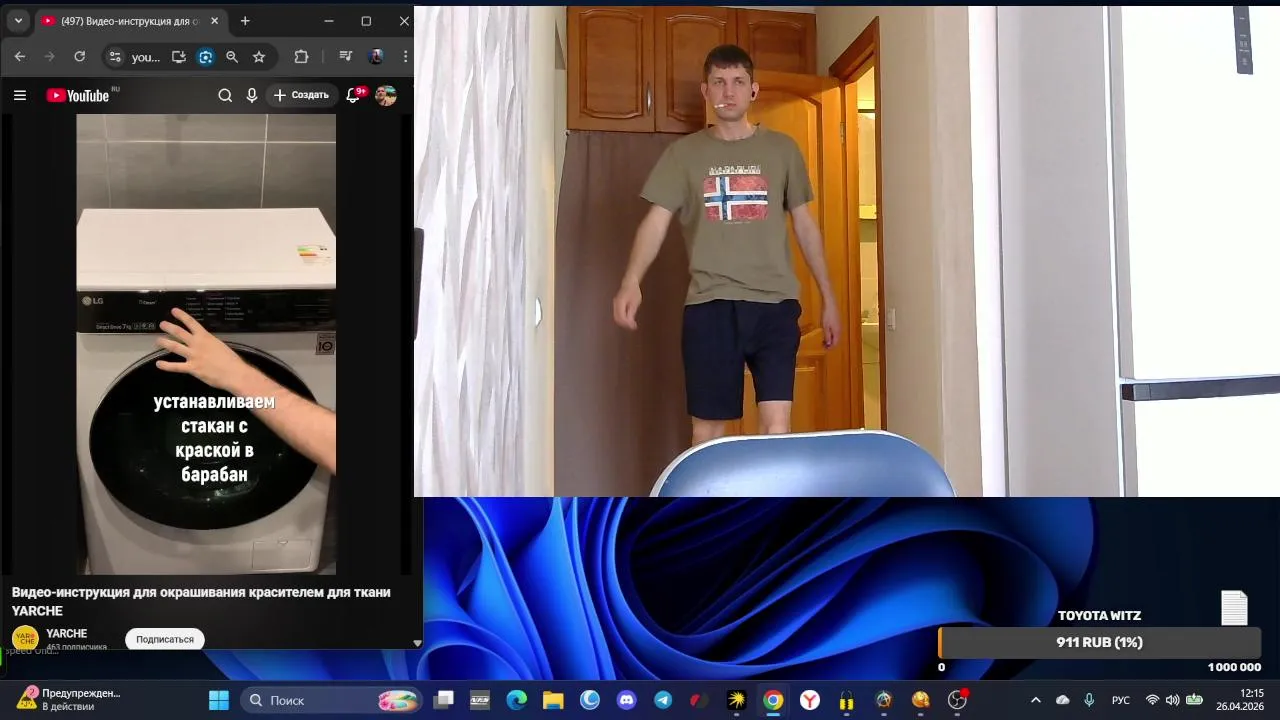Screen dimensions: 1280x720
Task: Open OneDrive cloud tray icon
Action: click(1062, 700)
